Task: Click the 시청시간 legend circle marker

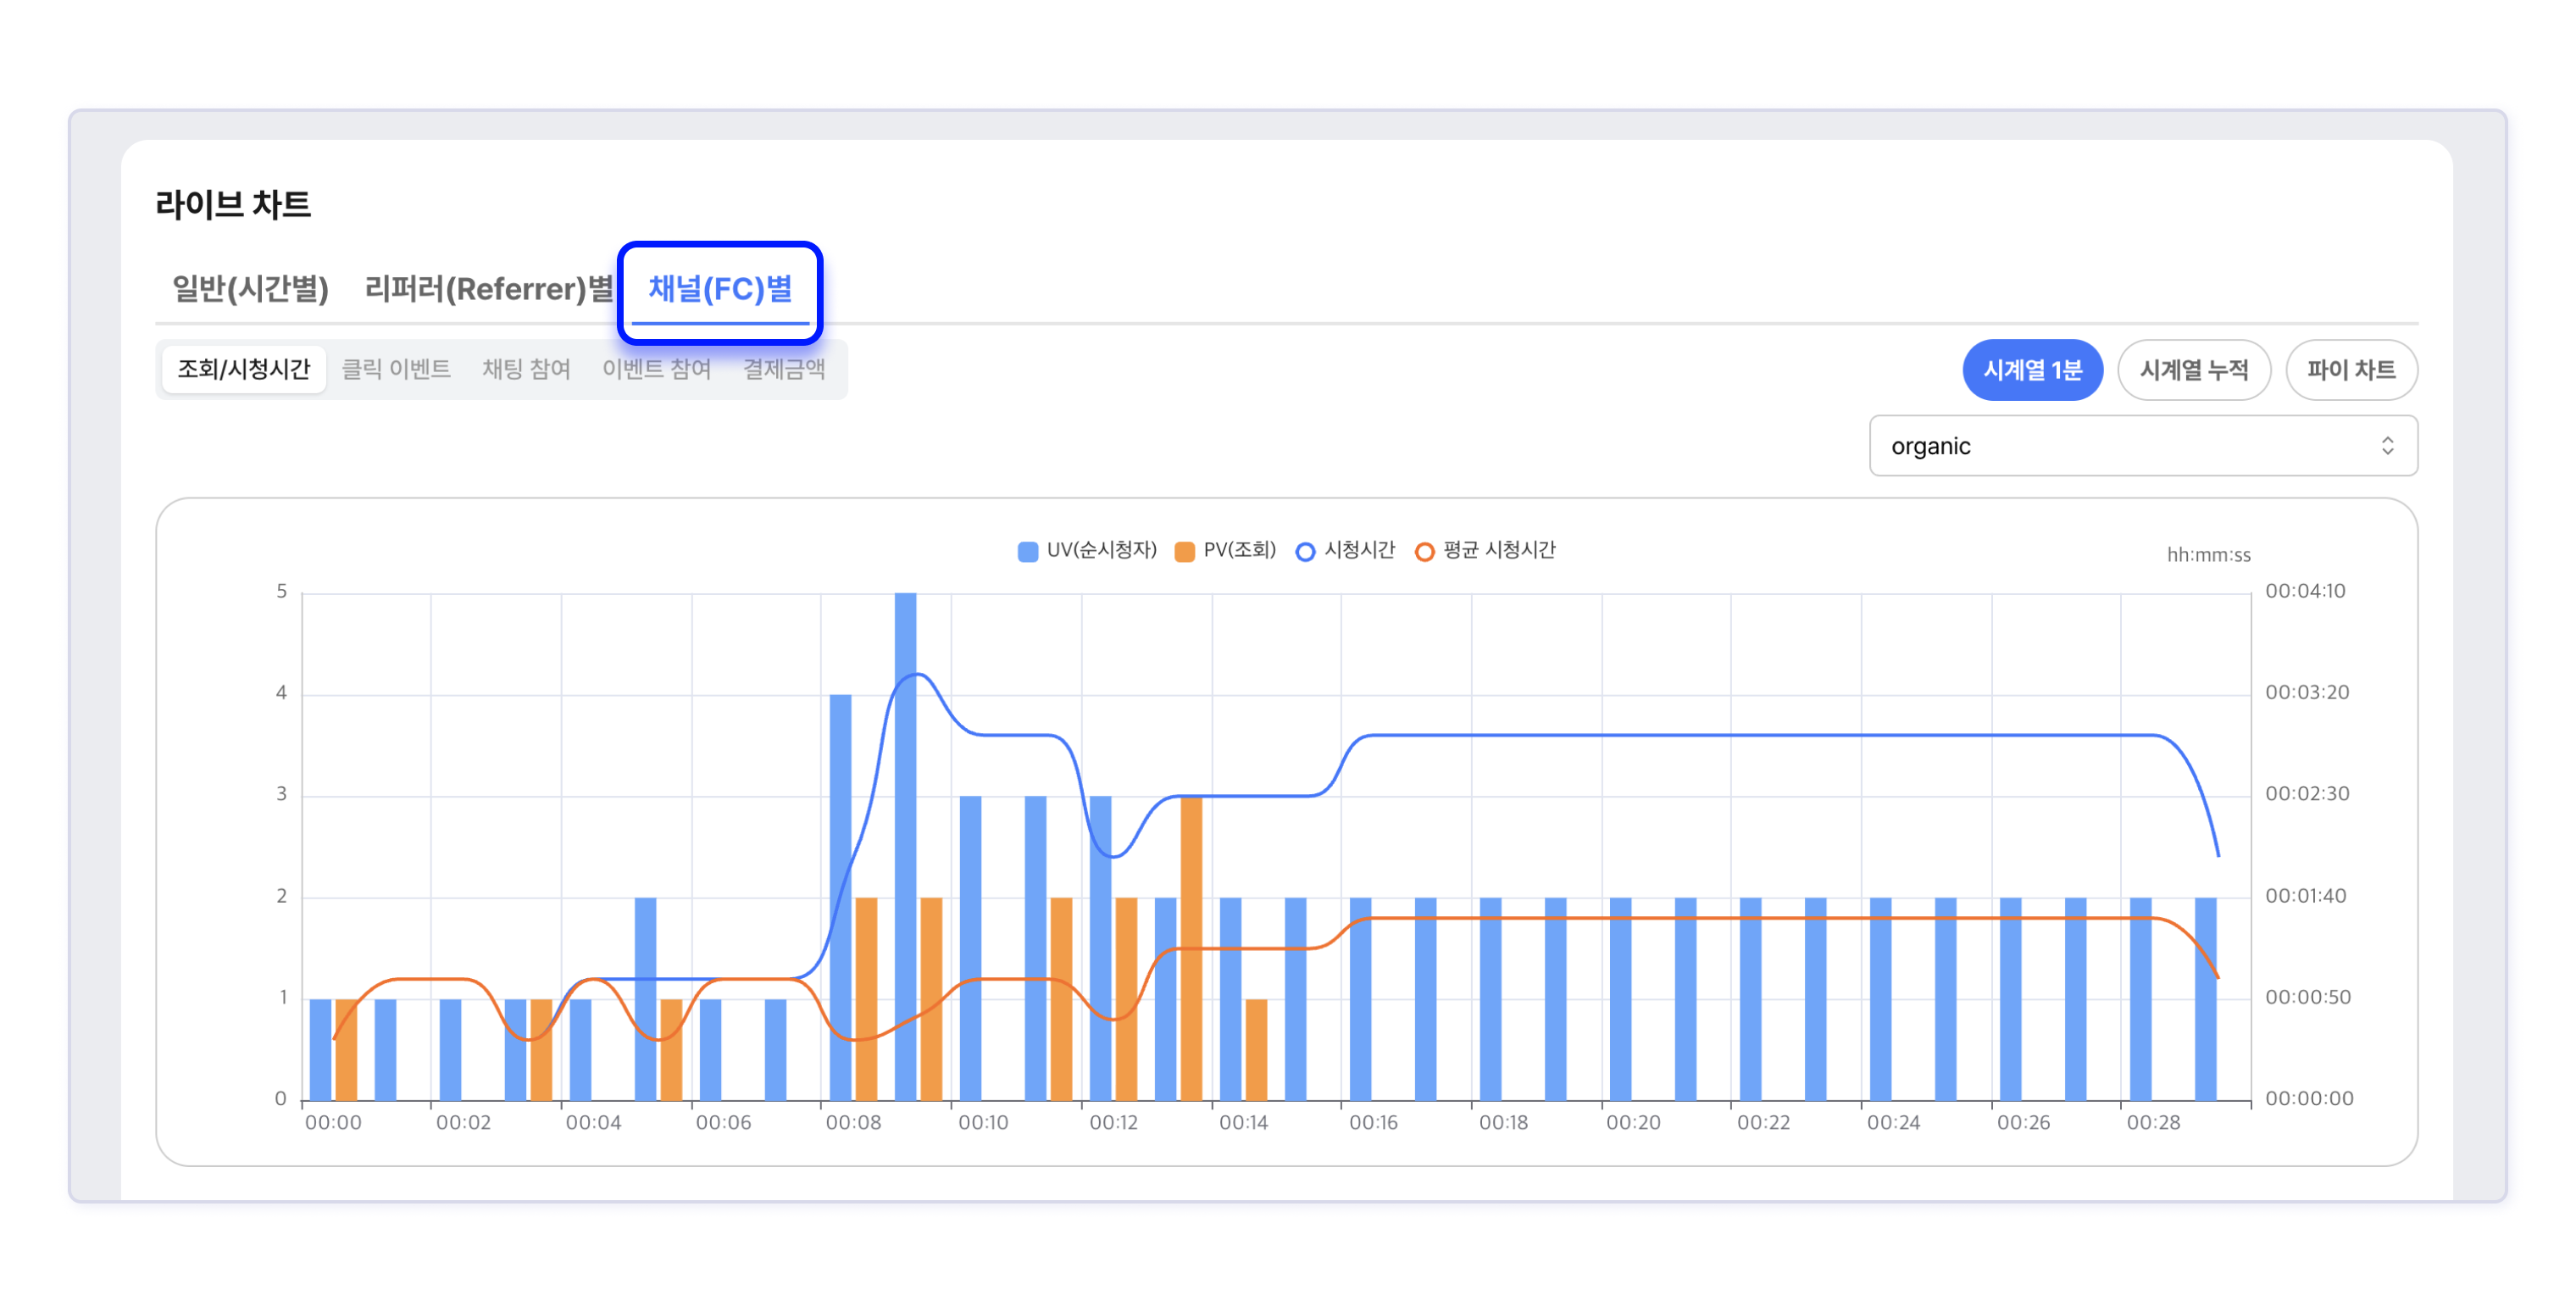Action: (1304, 551)
